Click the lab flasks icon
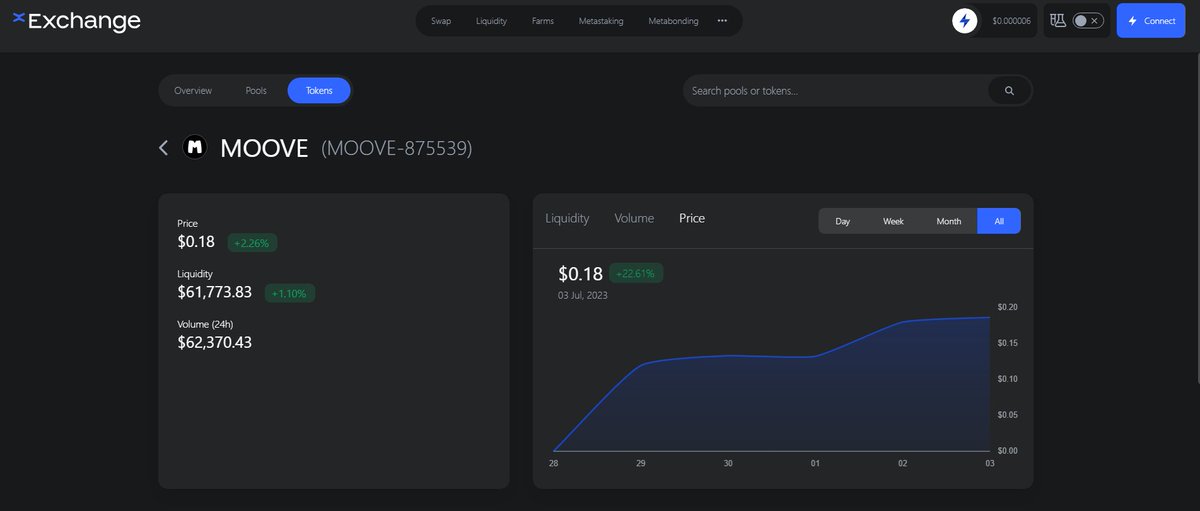The height and width of the screenshot is (511, 1200). 1057,21
